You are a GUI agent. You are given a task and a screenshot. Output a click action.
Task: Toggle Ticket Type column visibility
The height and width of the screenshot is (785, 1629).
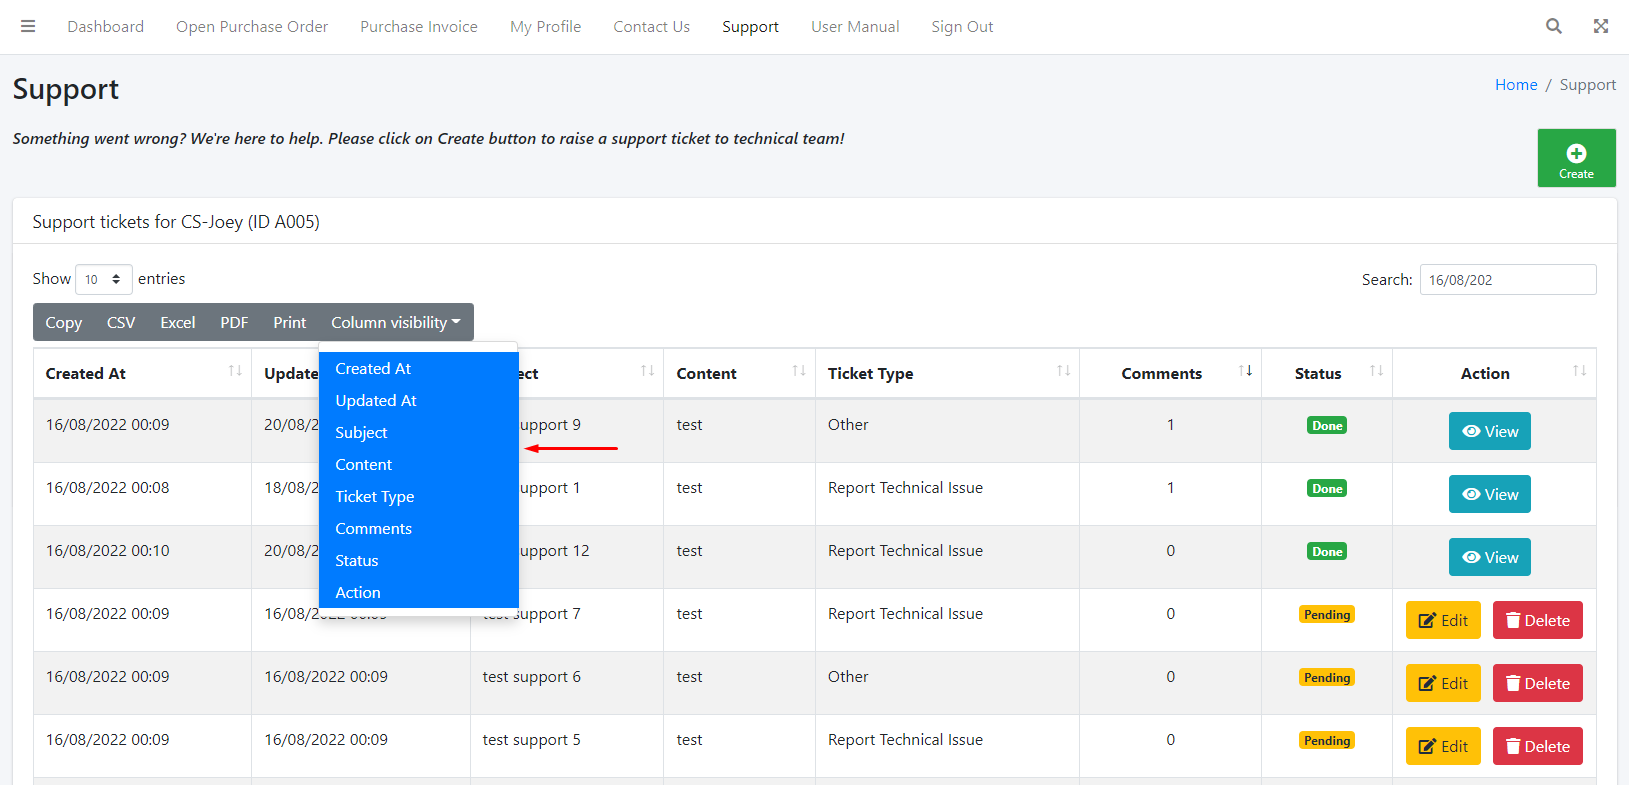pyautogui.click(x=375, y=497)
